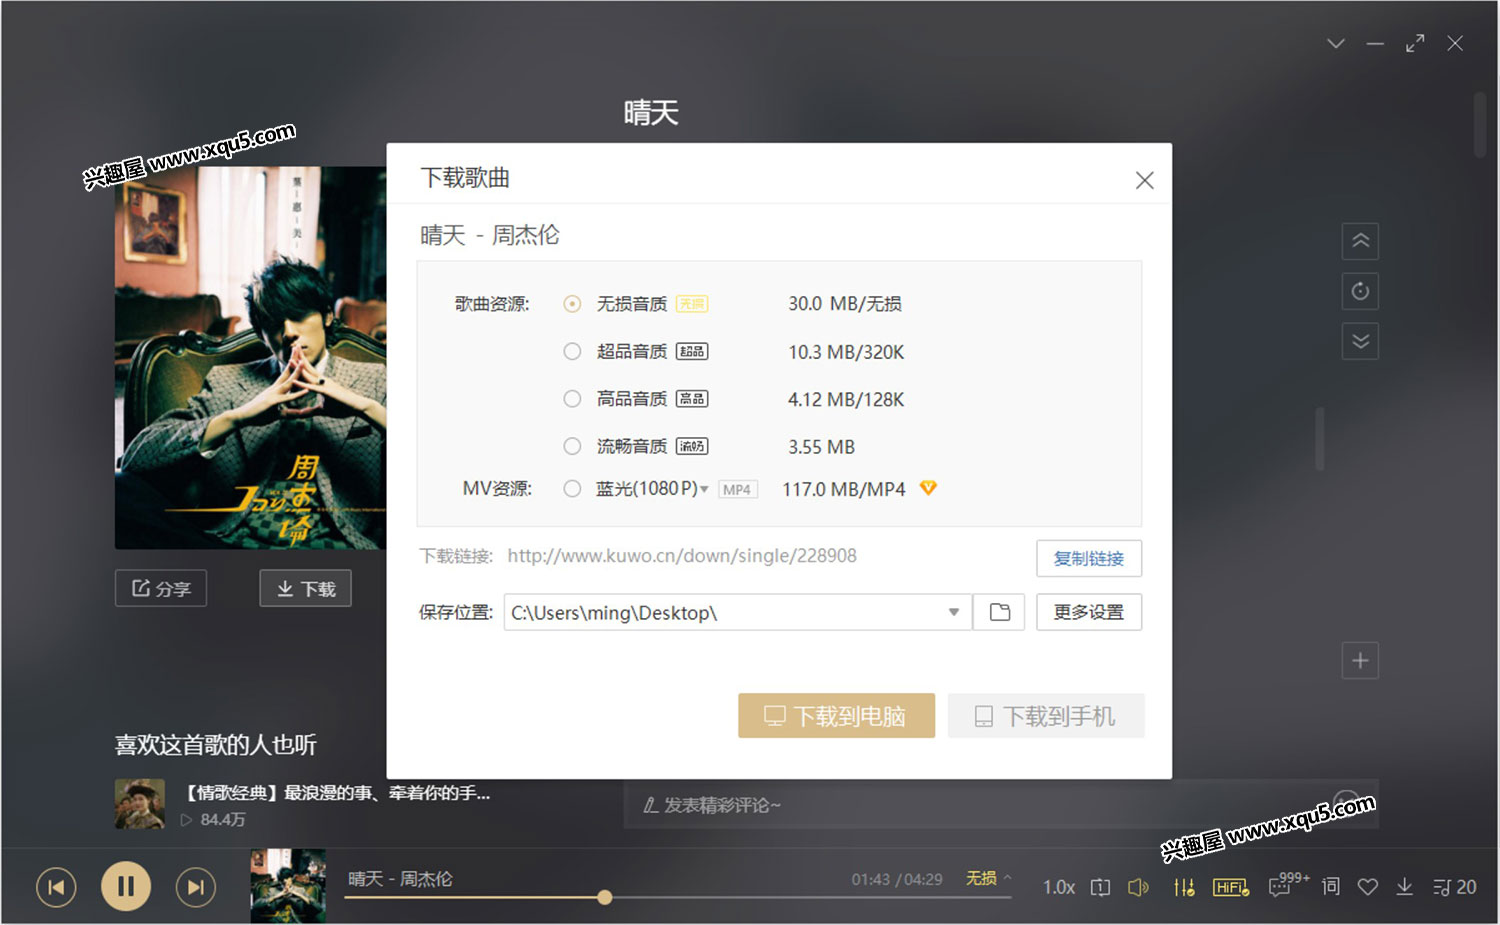The height and width of the screenshot is (925, 1500).
Task: Click the 10.3 MB/320K size text
Action: [846, 352]
